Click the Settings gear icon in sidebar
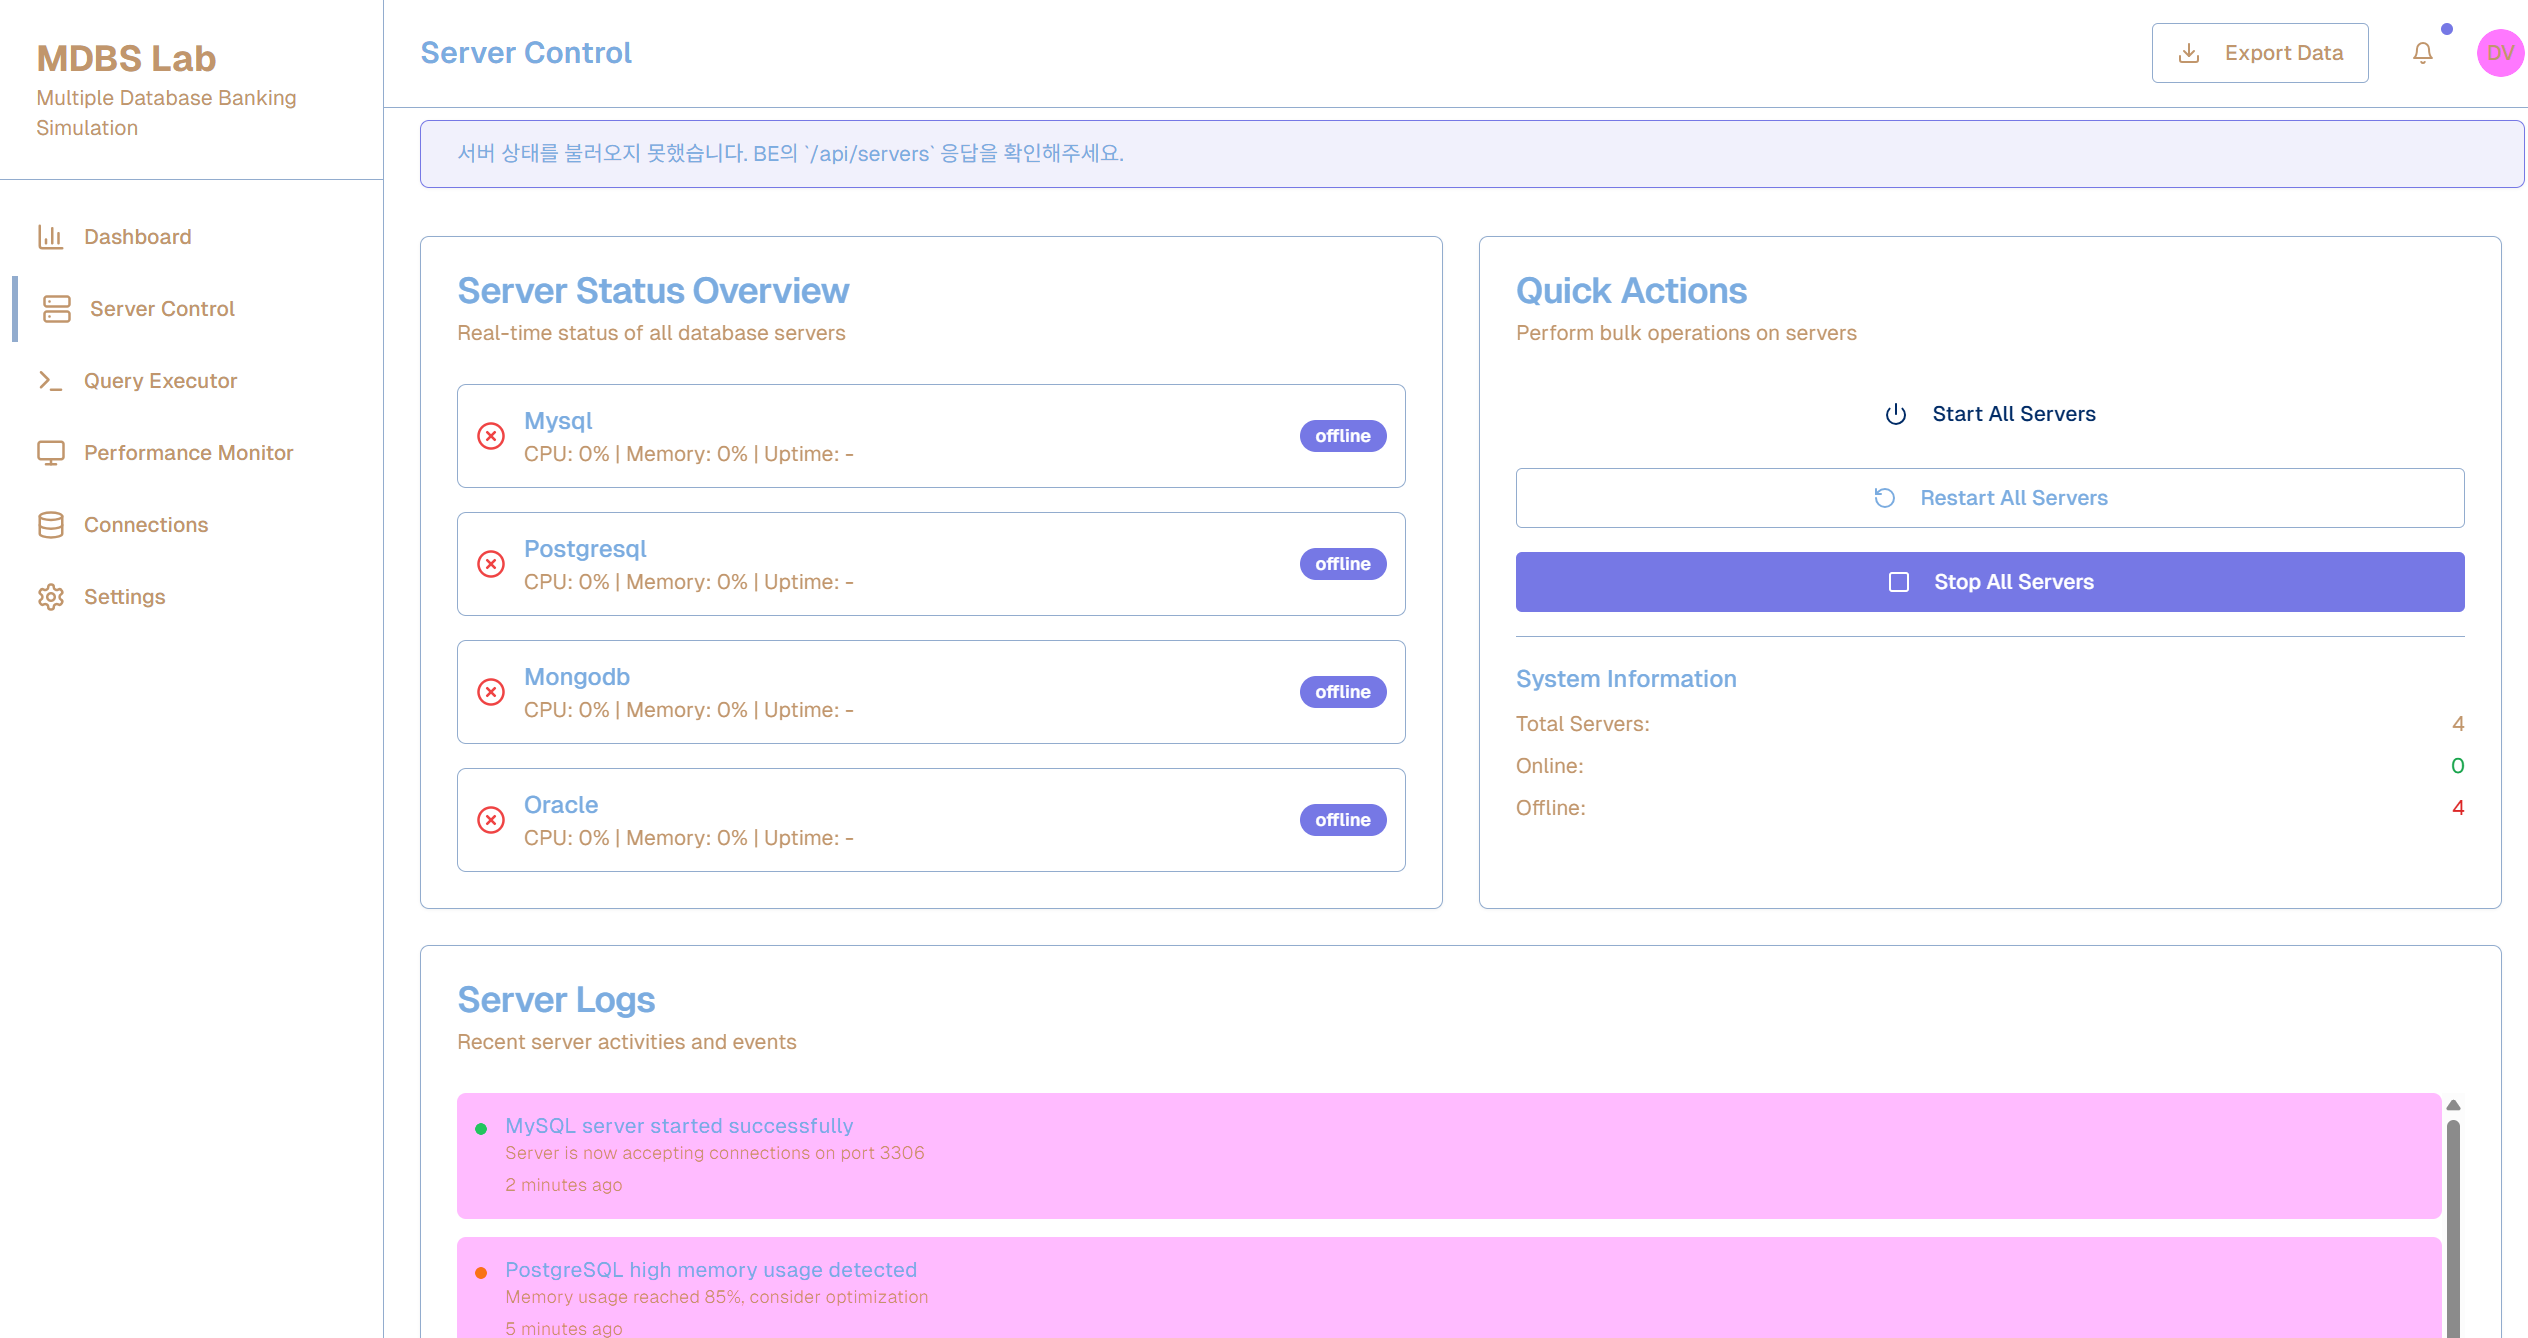 [50, 597]
